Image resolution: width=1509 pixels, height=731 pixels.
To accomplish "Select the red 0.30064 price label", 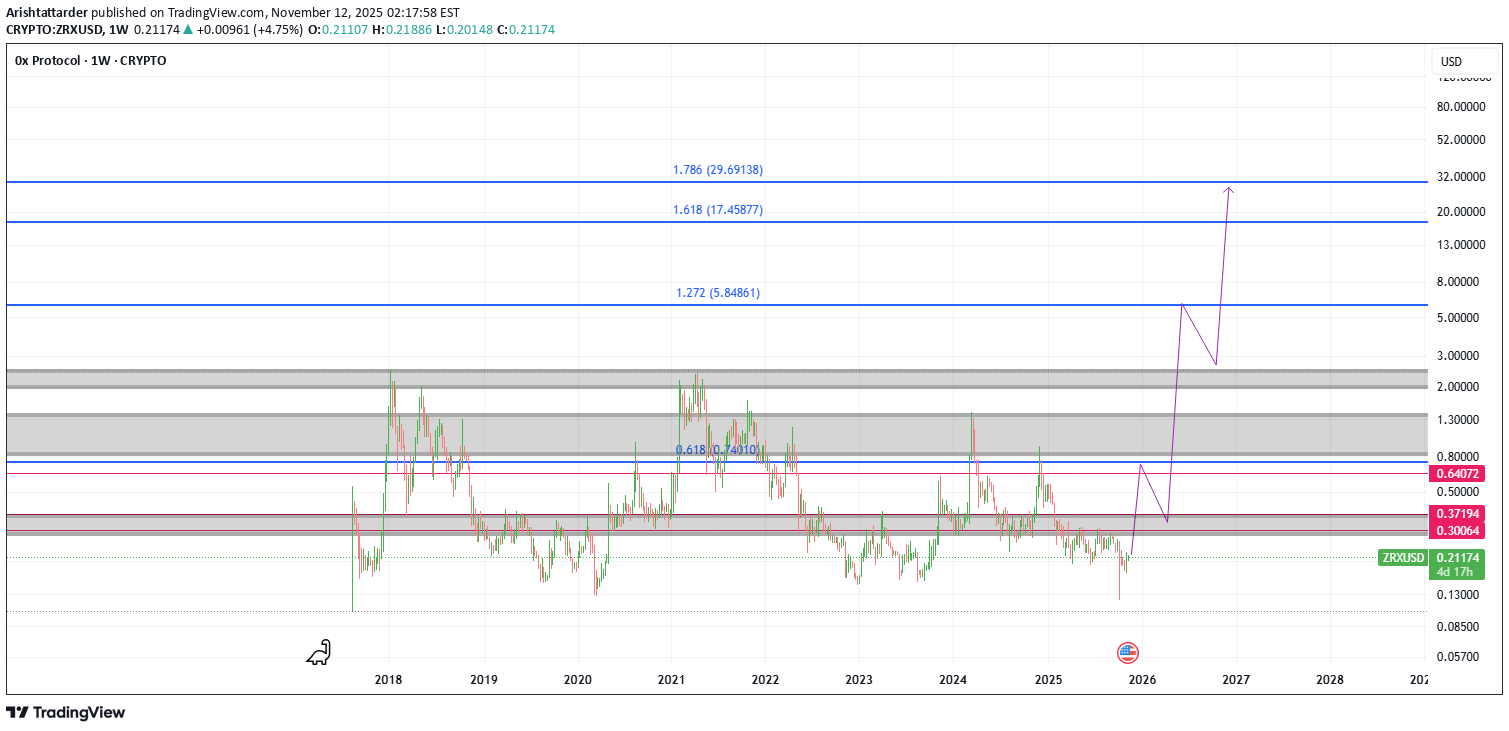I will (1458, 531).
